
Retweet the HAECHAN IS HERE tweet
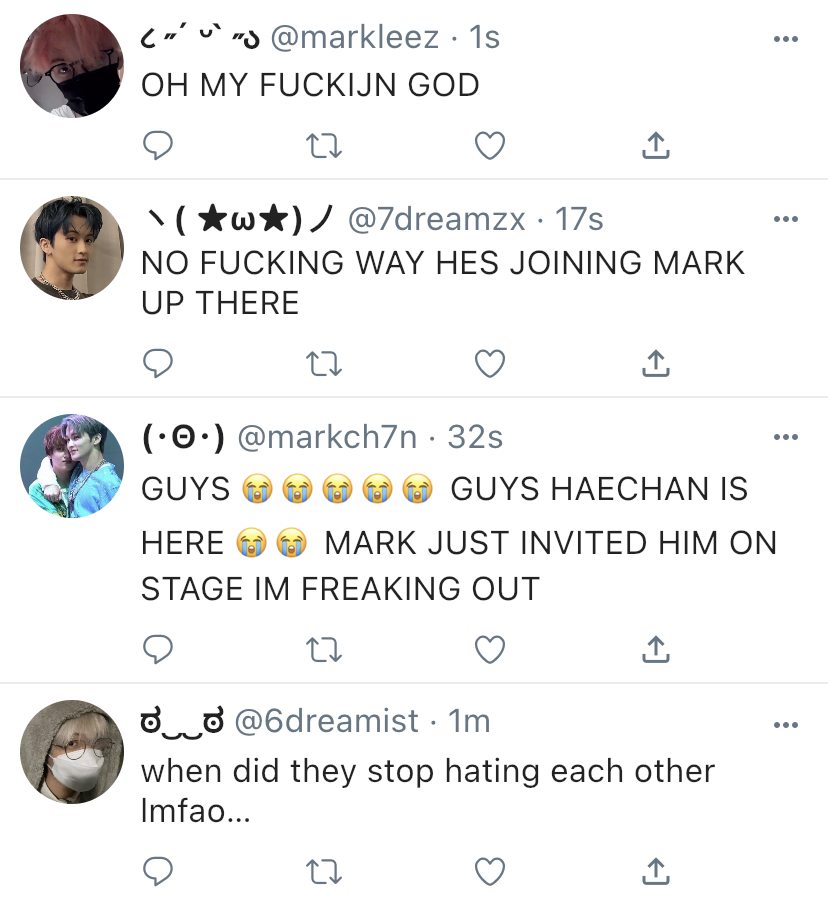click(x=324, y=650)
